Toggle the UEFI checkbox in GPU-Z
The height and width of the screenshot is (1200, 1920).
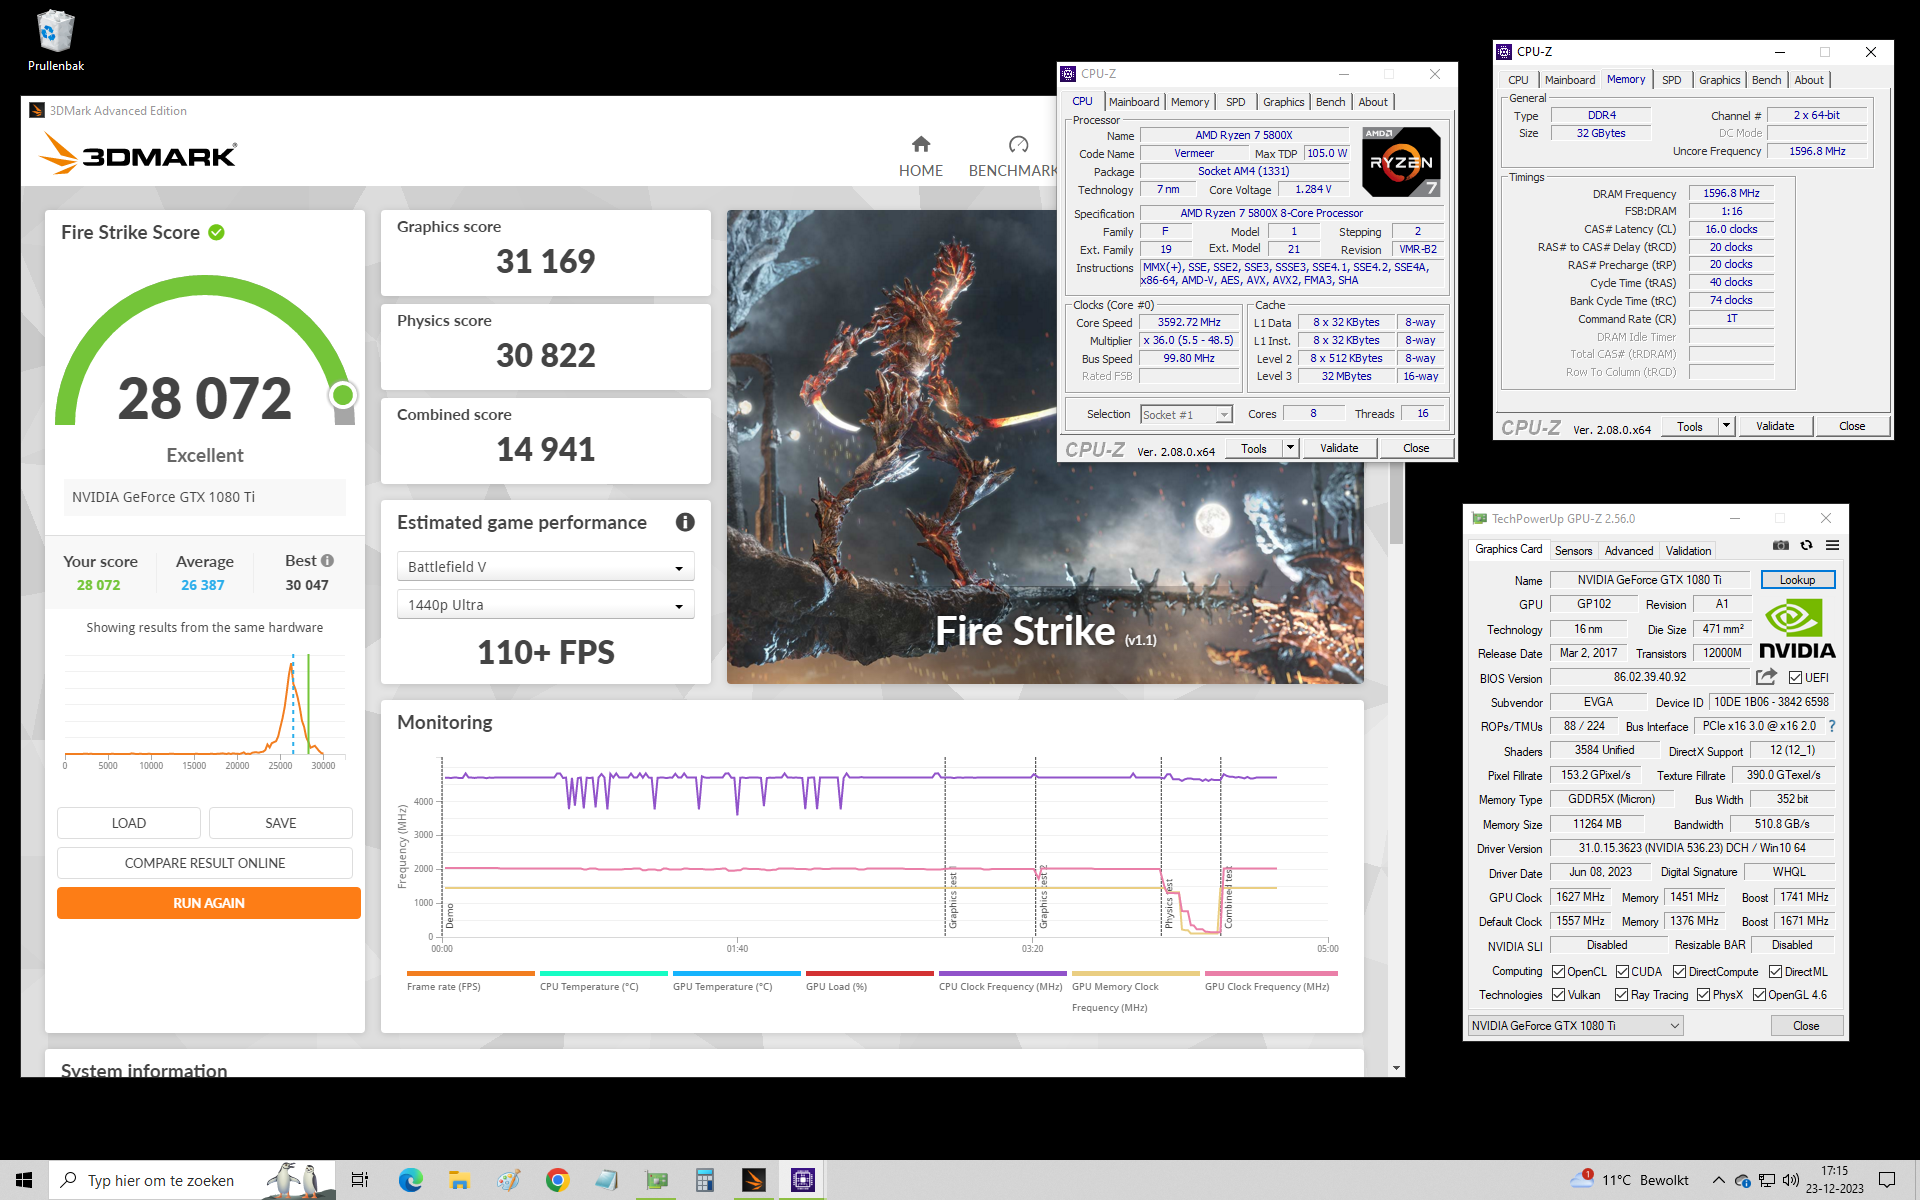point(1795,677)
